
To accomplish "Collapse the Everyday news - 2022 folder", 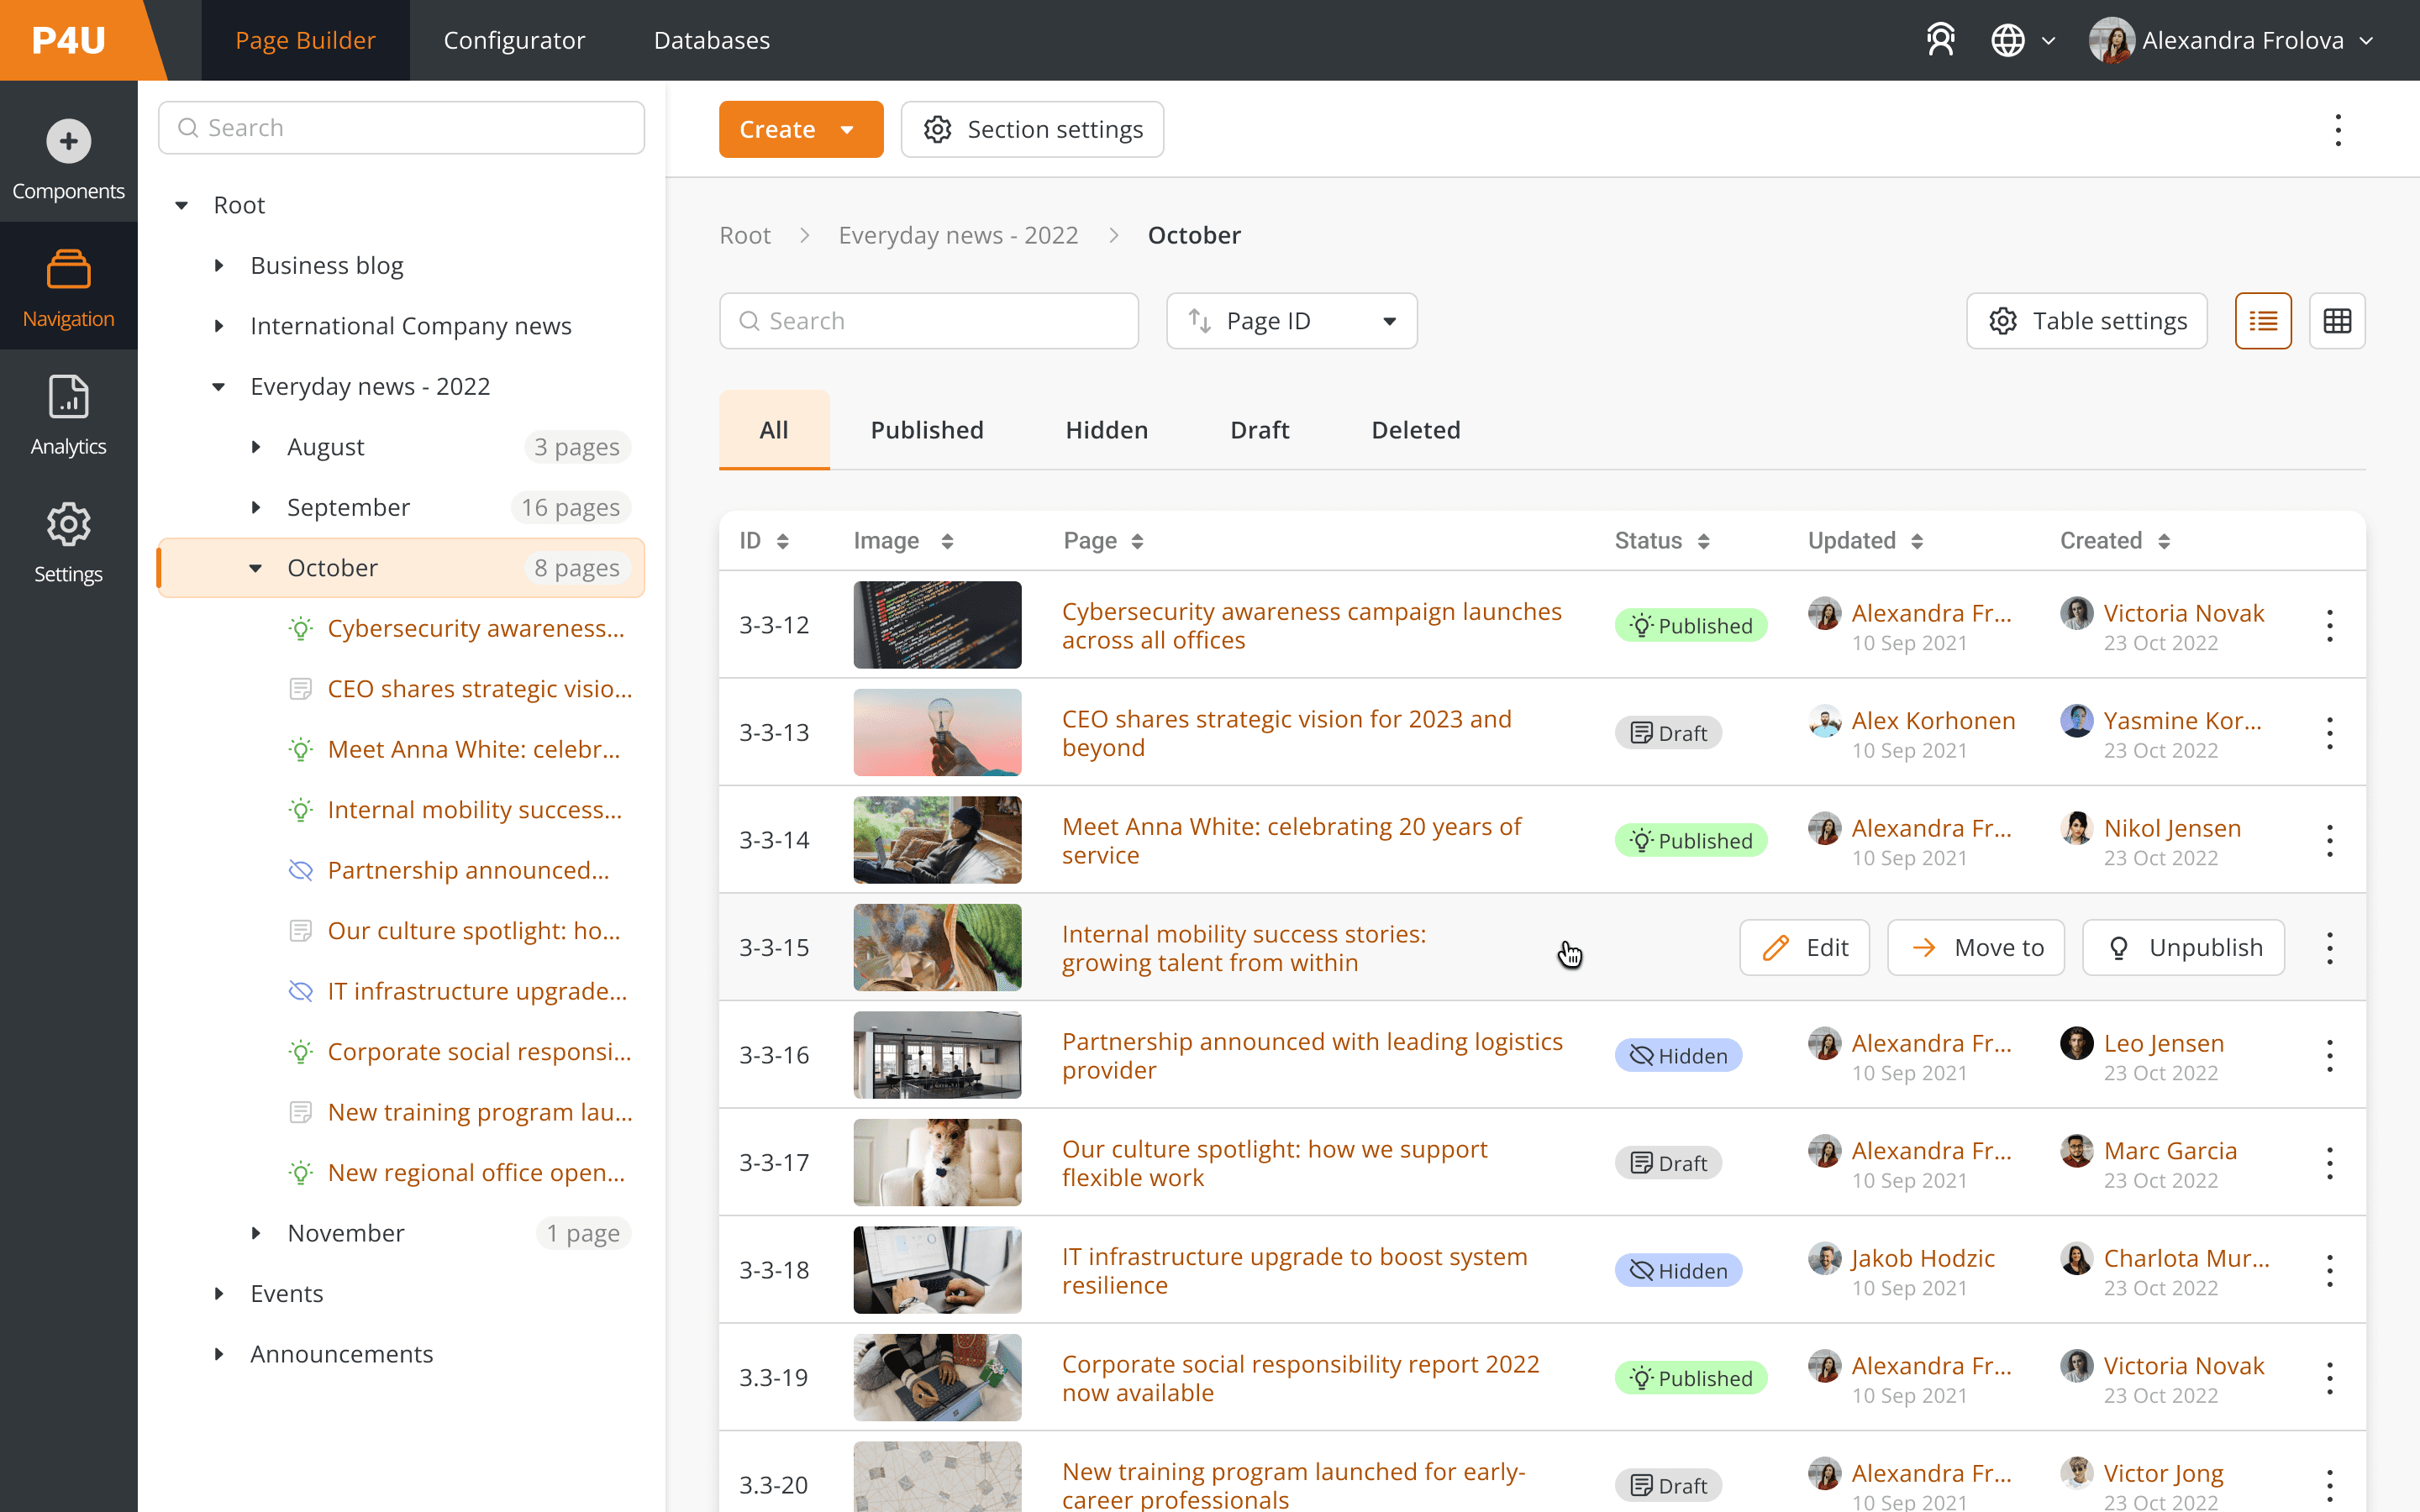I will tap(219, 387).
